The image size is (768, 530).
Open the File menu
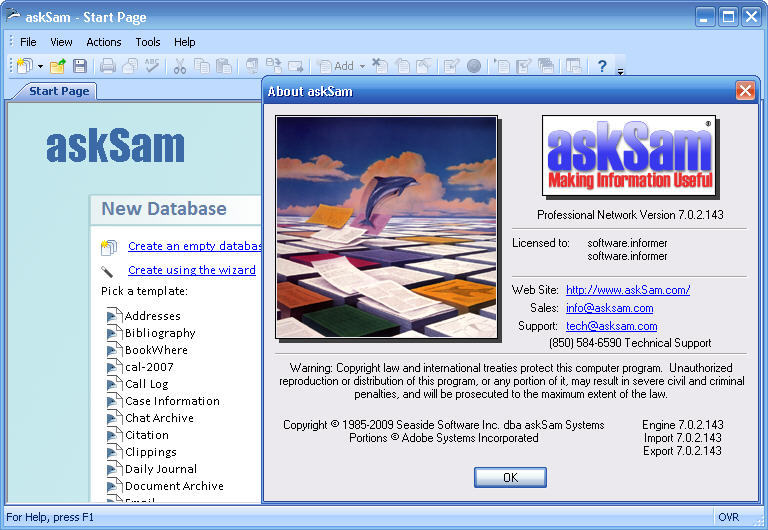(x=28, y=42)
